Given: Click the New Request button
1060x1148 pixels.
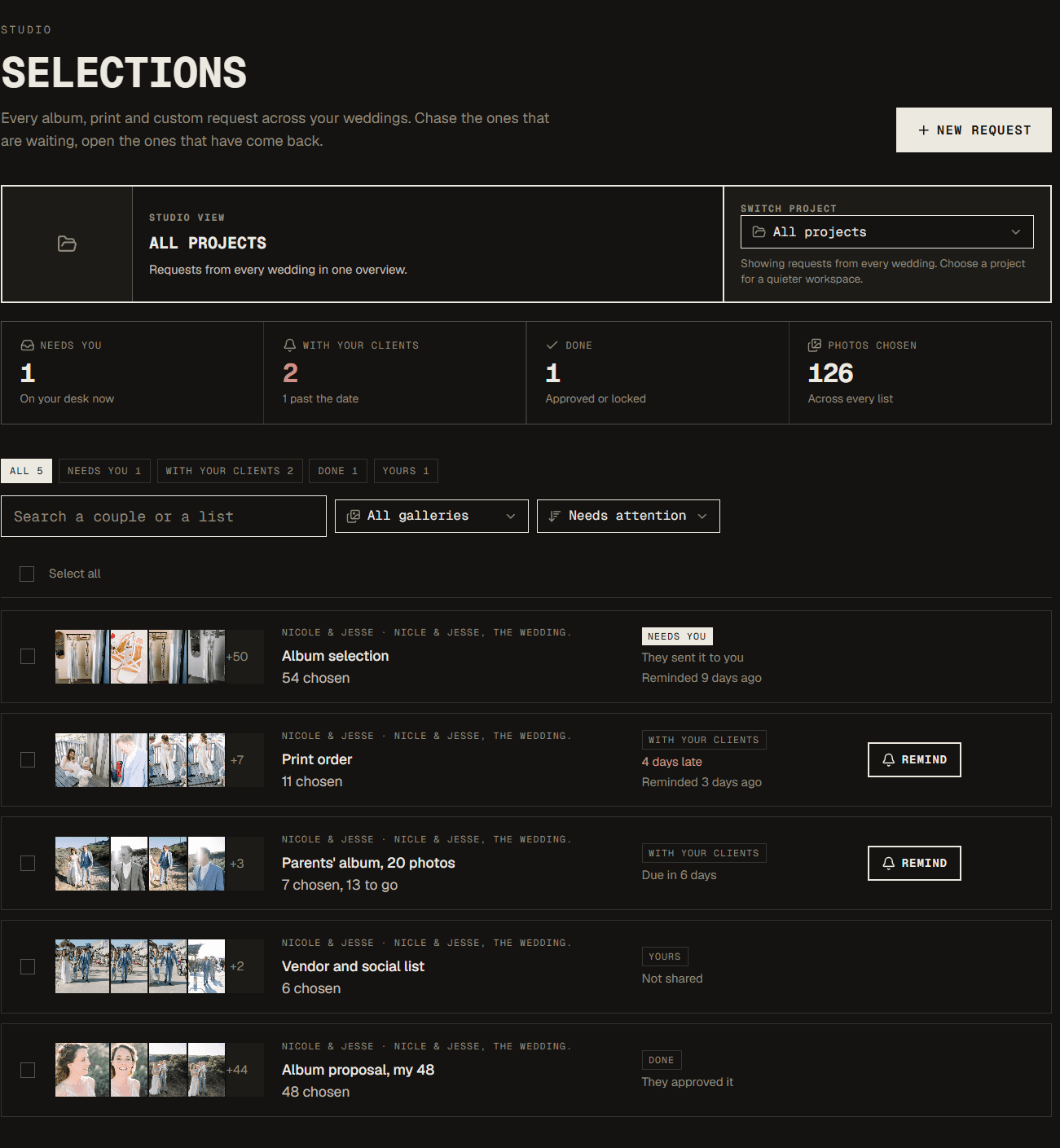Looking at the screenshot, I should [x=974, y=130].
